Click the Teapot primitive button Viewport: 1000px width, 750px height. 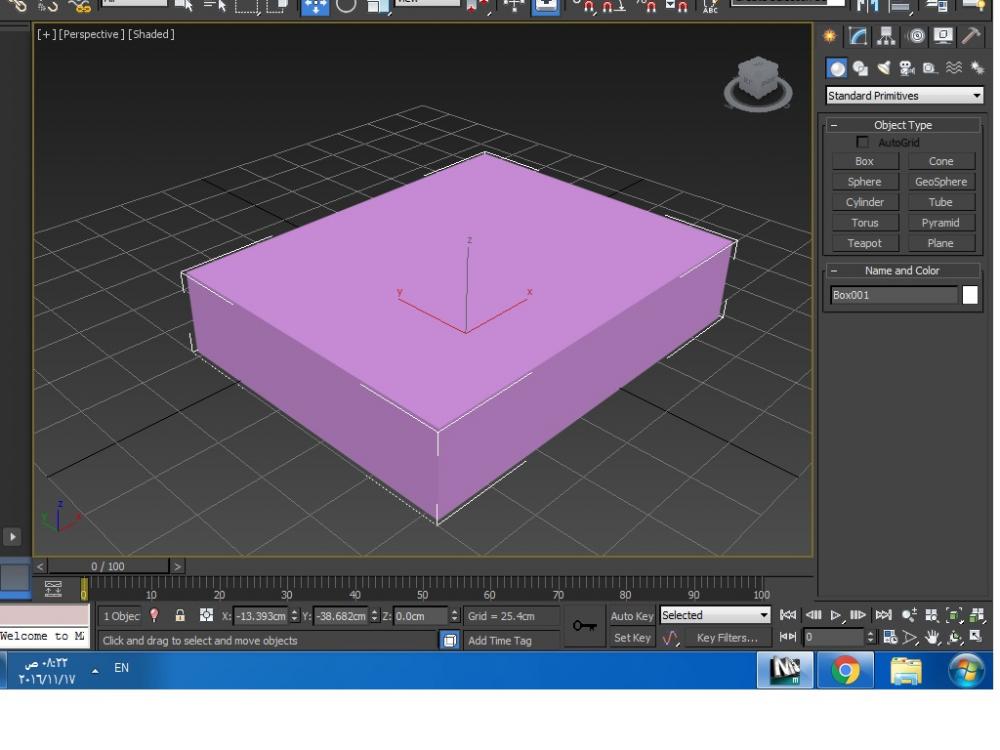click(x=864, y=243)
